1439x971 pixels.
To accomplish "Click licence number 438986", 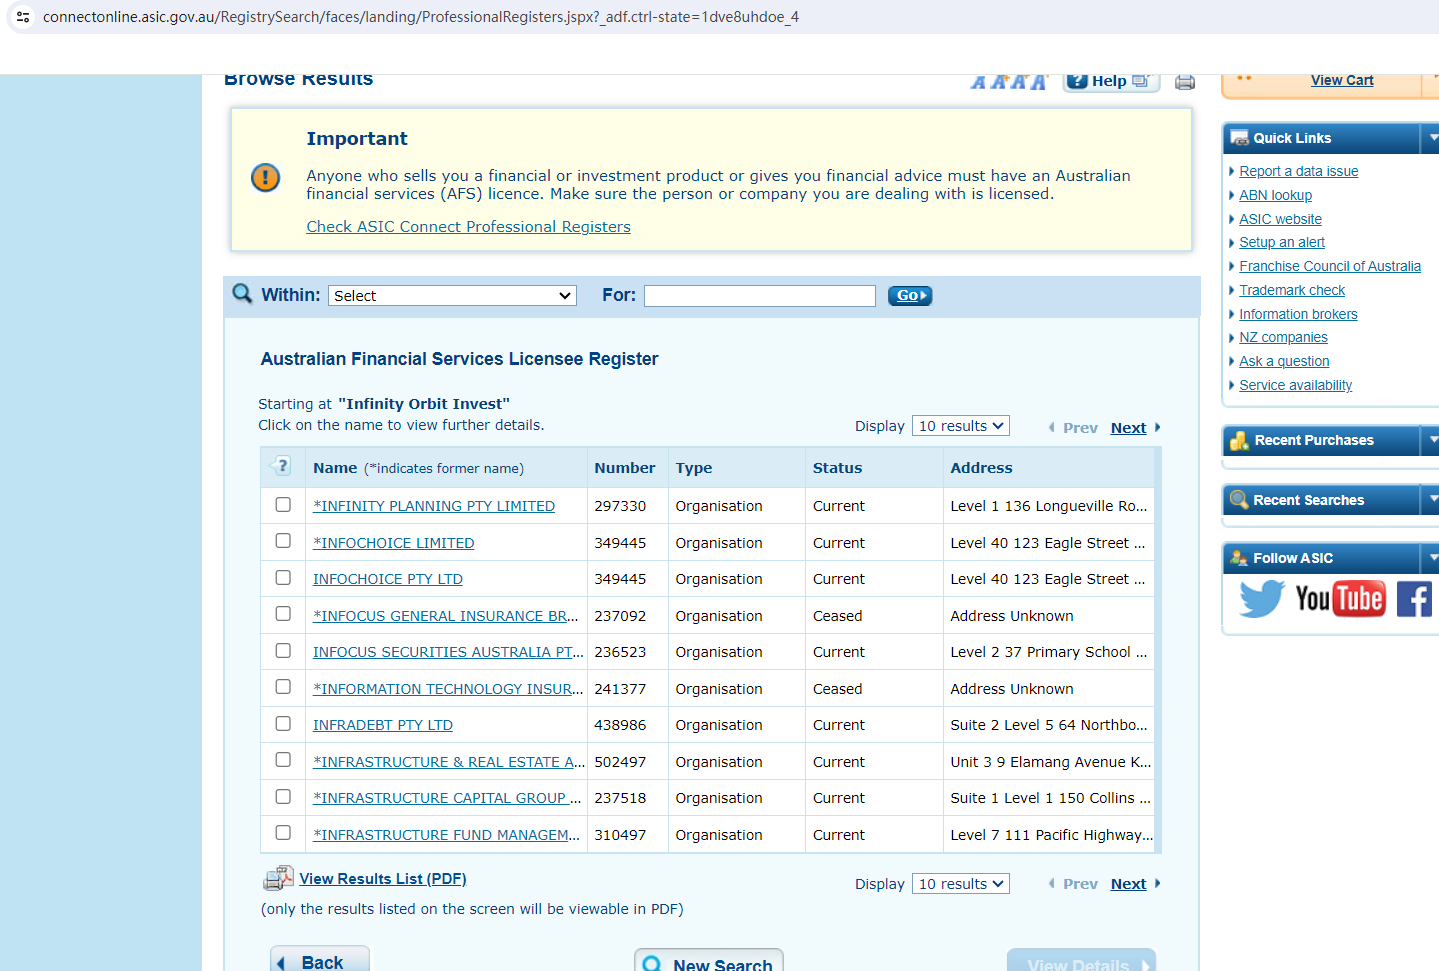I will pyautogui.click(x=620, y=725).
